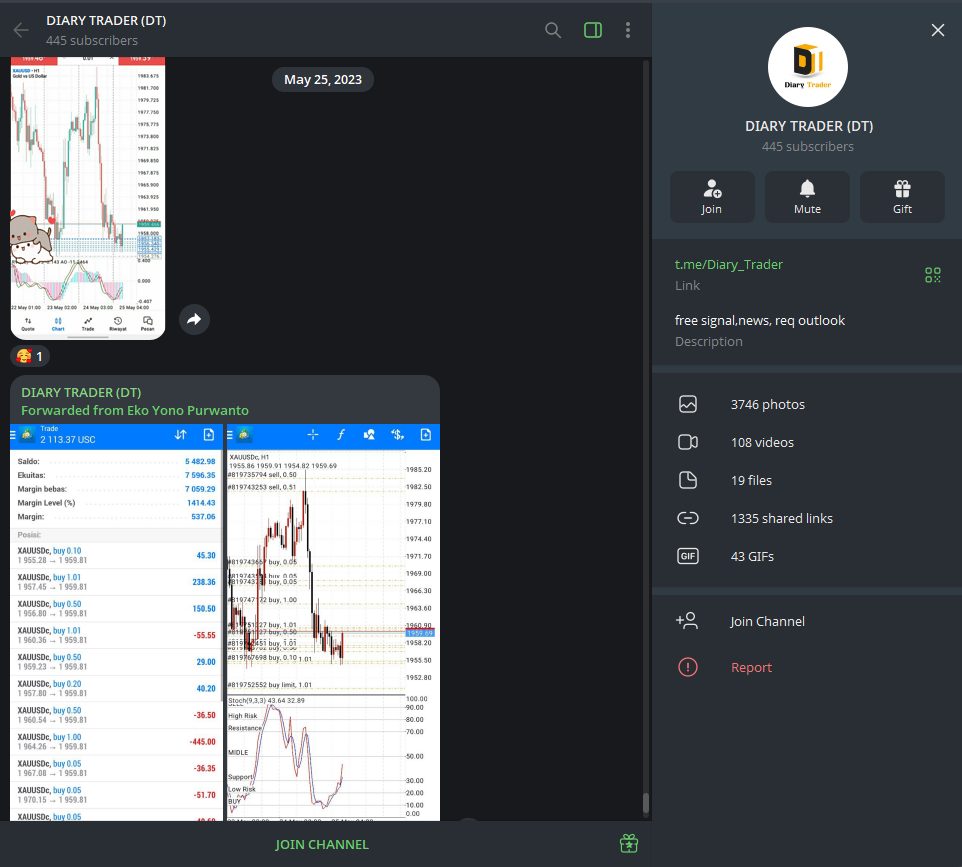
Task: View the 19 files list
Action: pos(751,481)
